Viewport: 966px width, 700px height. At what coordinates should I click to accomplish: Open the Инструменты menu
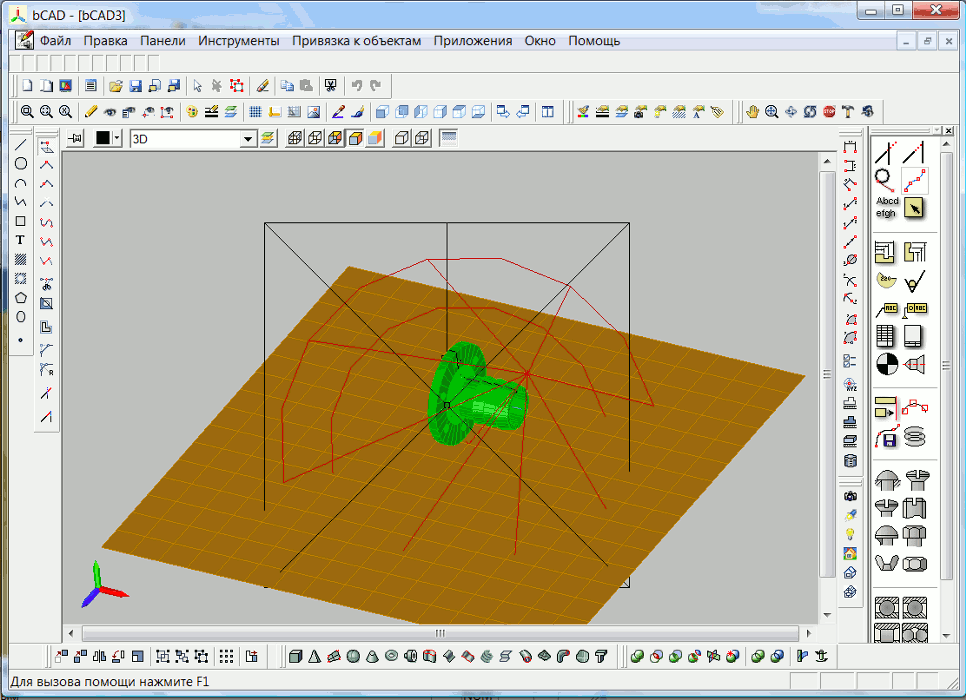click(238, 41)
